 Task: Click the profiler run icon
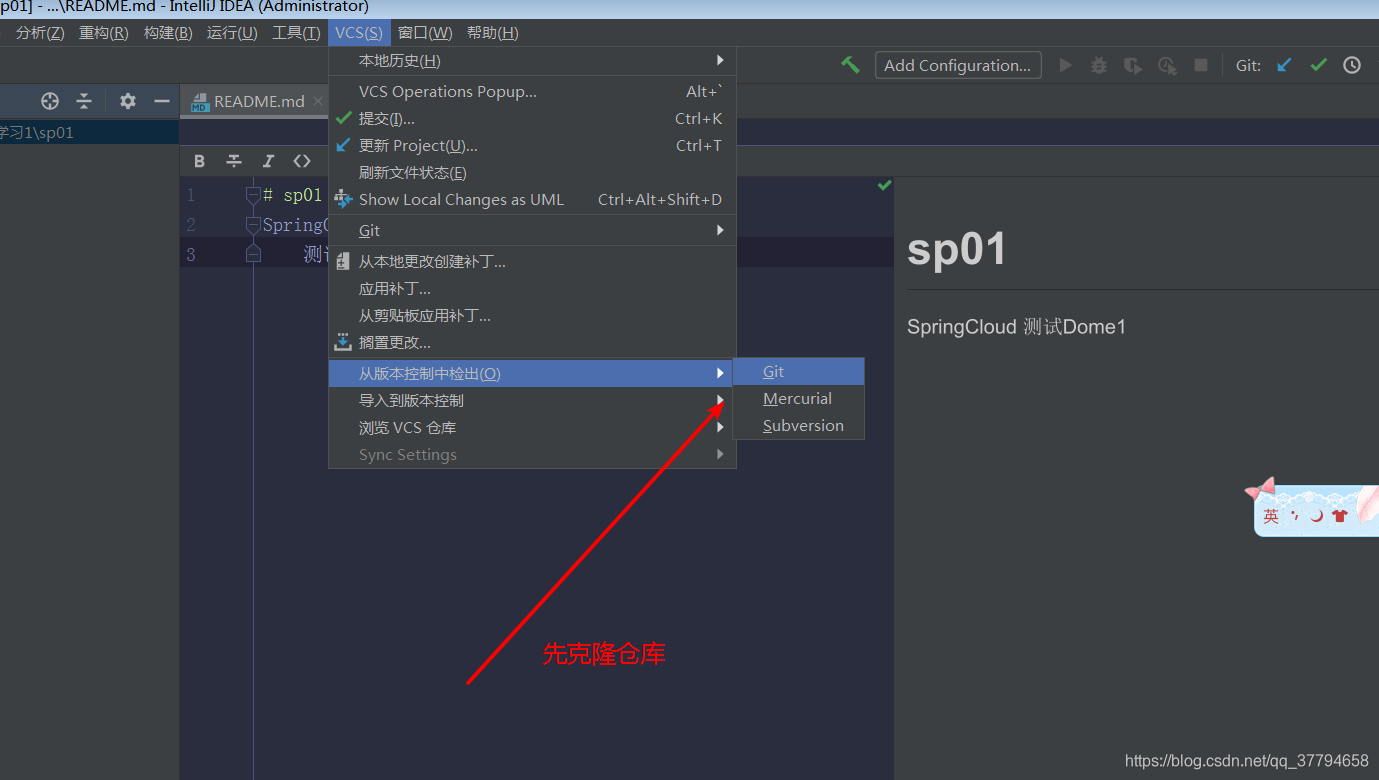coord(1167,65)
